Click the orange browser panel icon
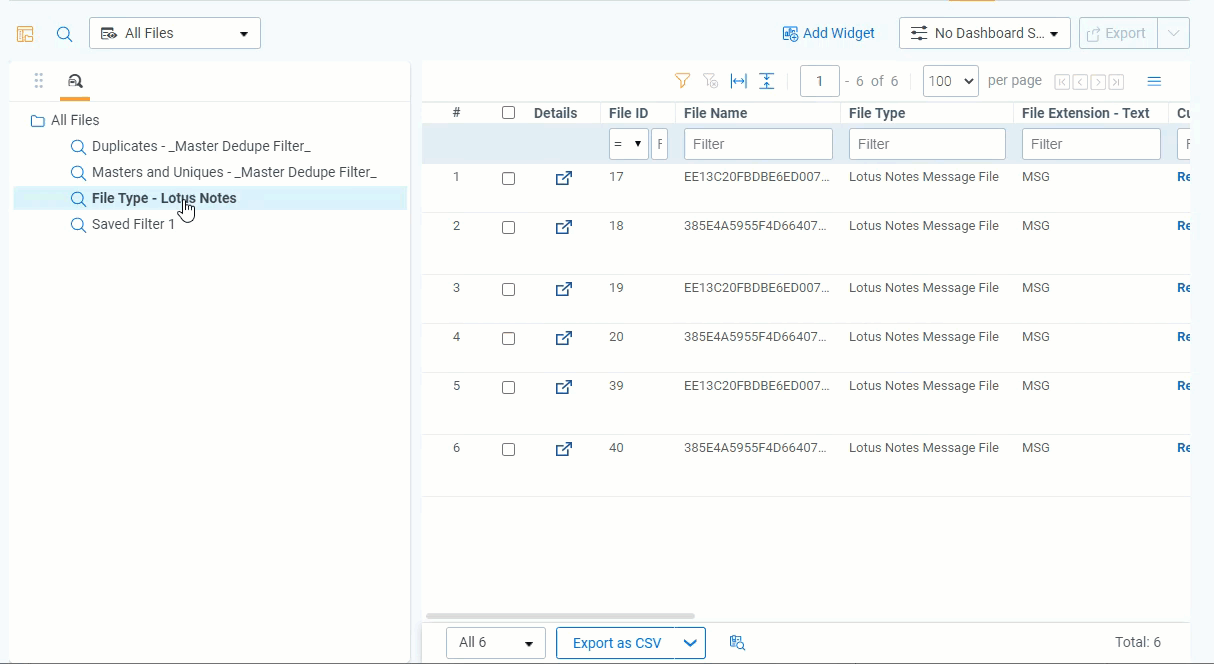Viewport: 1214px width, 664px height. pos(25,34)
